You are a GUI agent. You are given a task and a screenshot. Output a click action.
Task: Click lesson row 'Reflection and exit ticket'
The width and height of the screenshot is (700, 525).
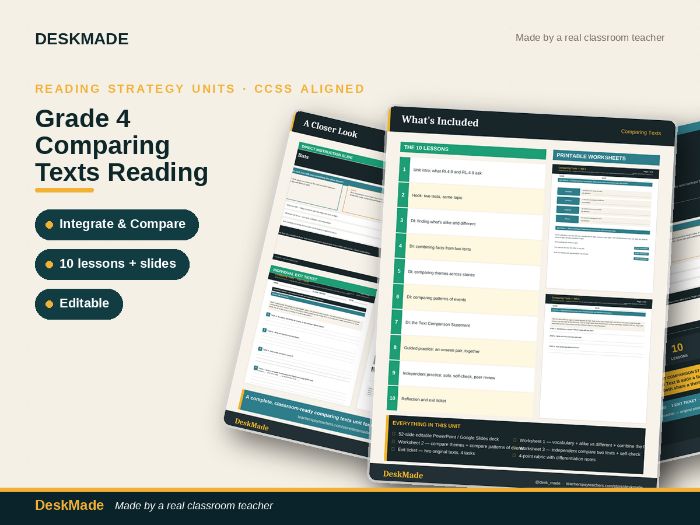(464, 401)
